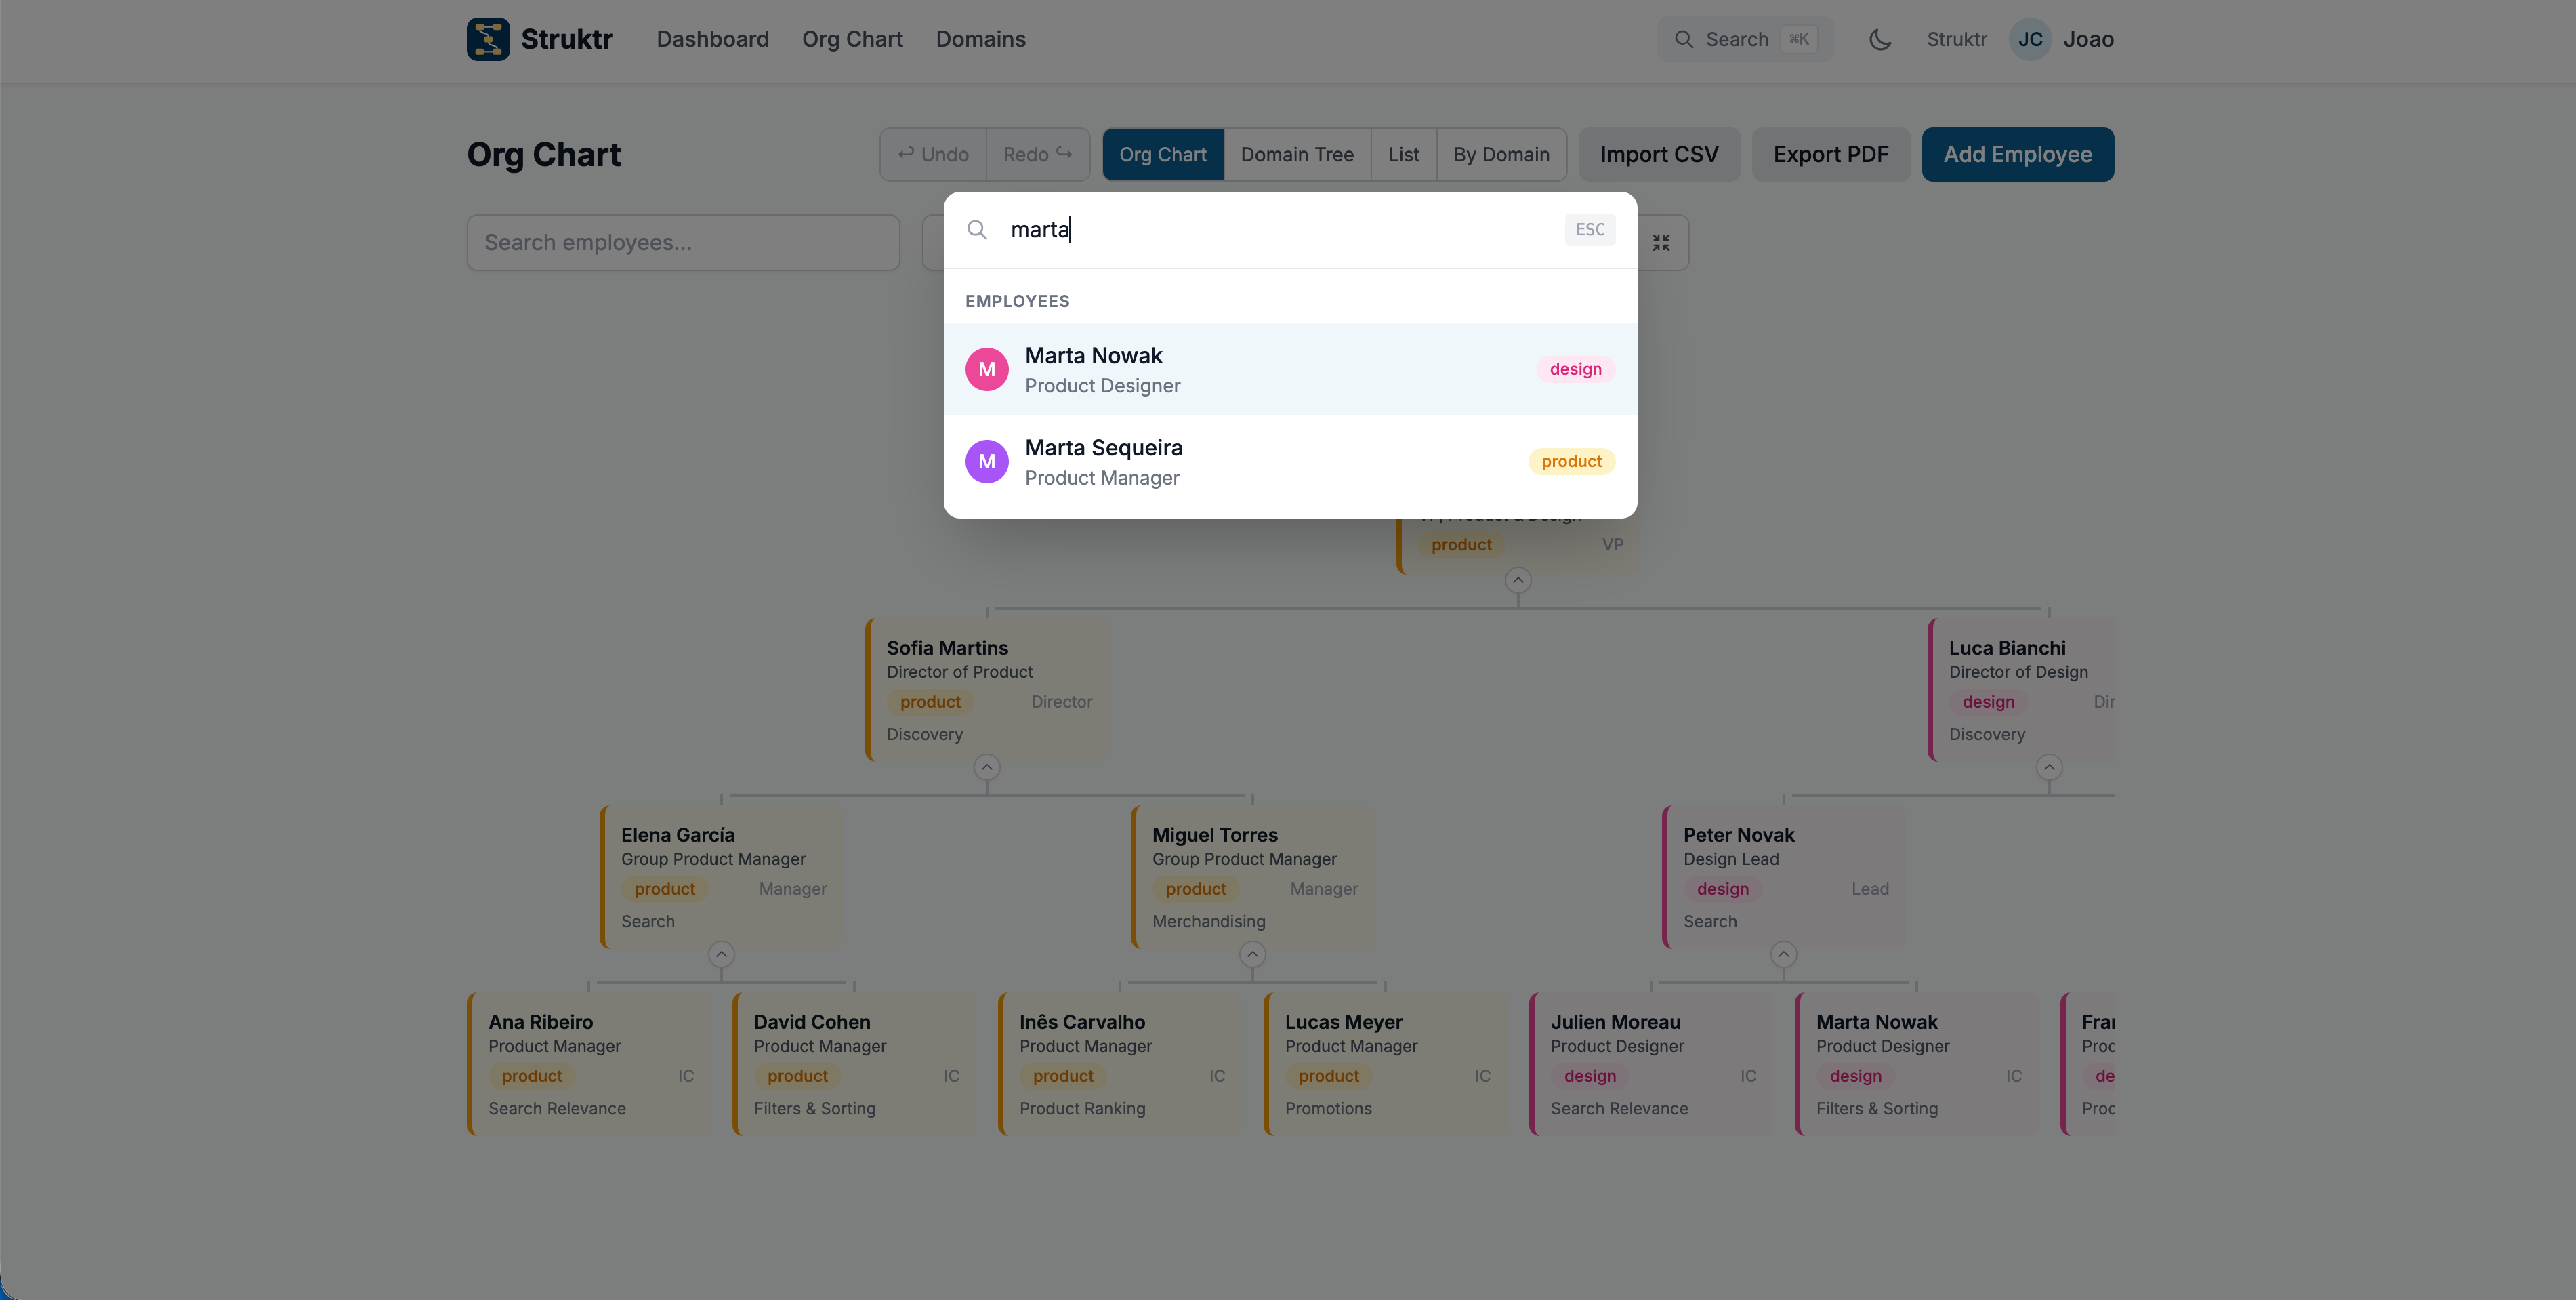Click the Search employees input field
This screenshot has width=2576, height=1300.
click(x=683, y=242)
